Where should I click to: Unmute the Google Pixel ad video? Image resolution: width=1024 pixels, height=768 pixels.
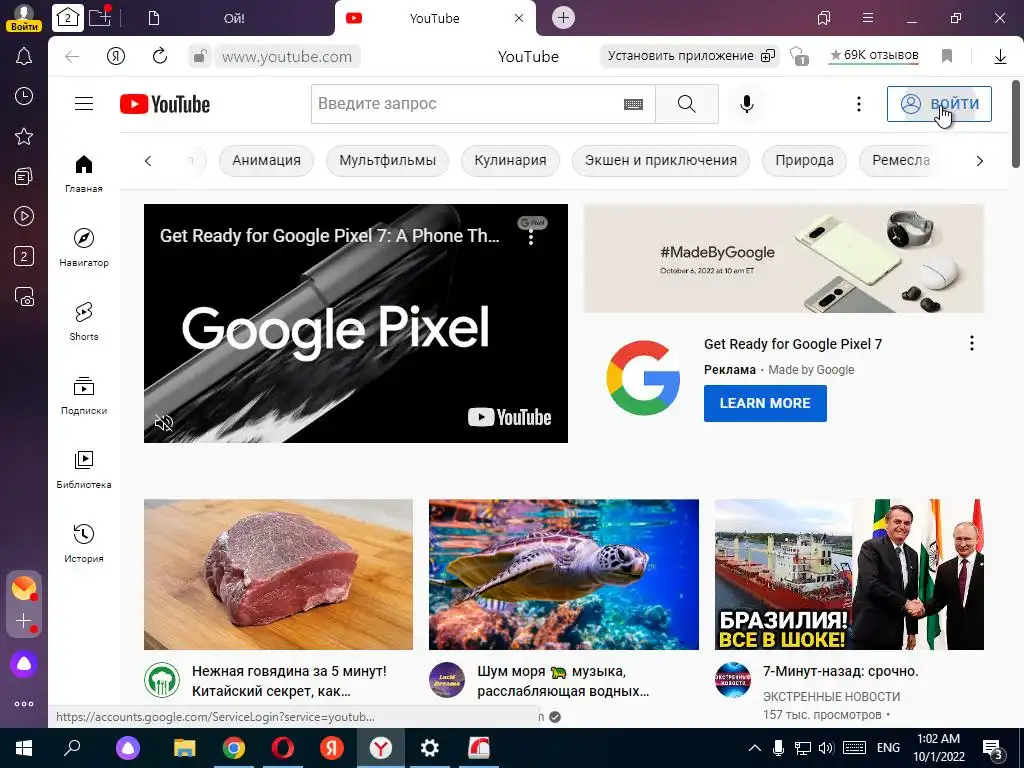[x=163, y=423]
